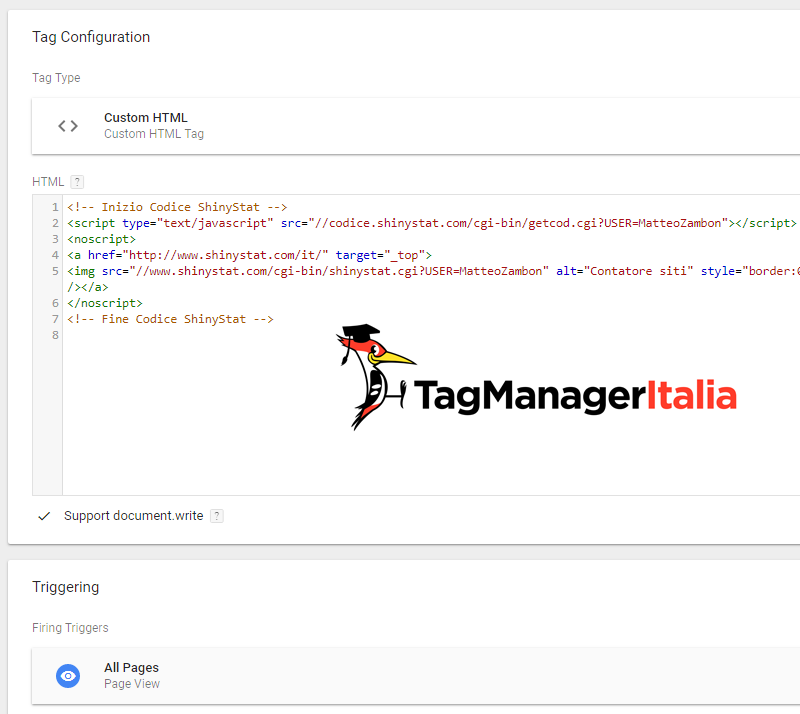Click the closing </noscript> line
The height and width of the screenshot is (714, 800).
coord(105,303)
